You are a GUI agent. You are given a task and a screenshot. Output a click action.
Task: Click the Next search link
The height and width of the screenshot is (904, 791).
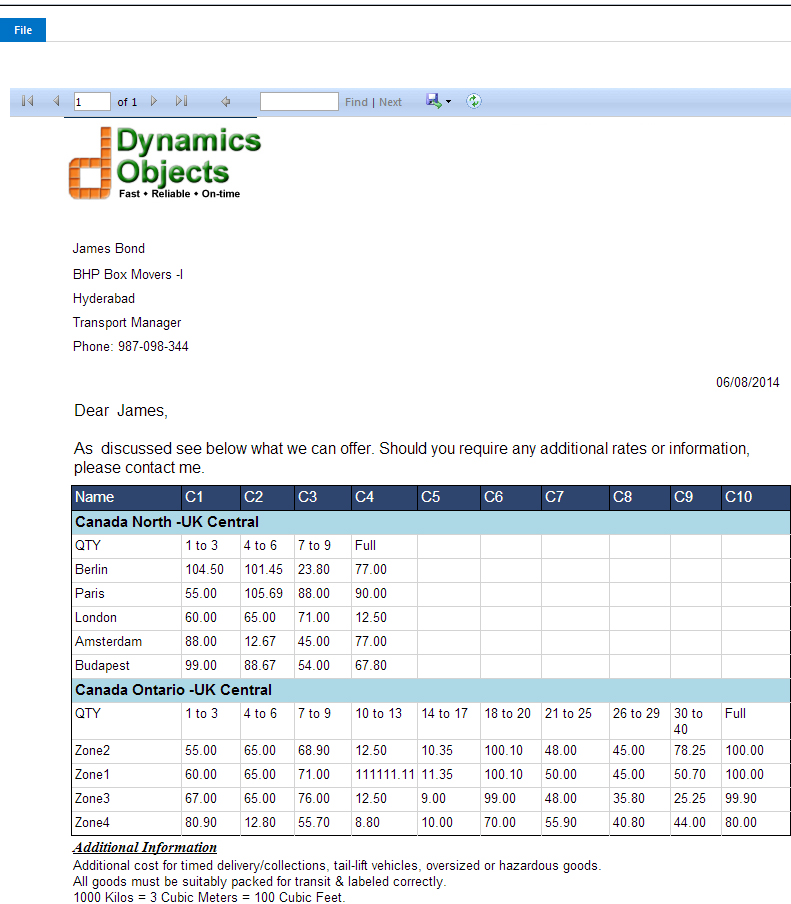[x=390, y=102]
